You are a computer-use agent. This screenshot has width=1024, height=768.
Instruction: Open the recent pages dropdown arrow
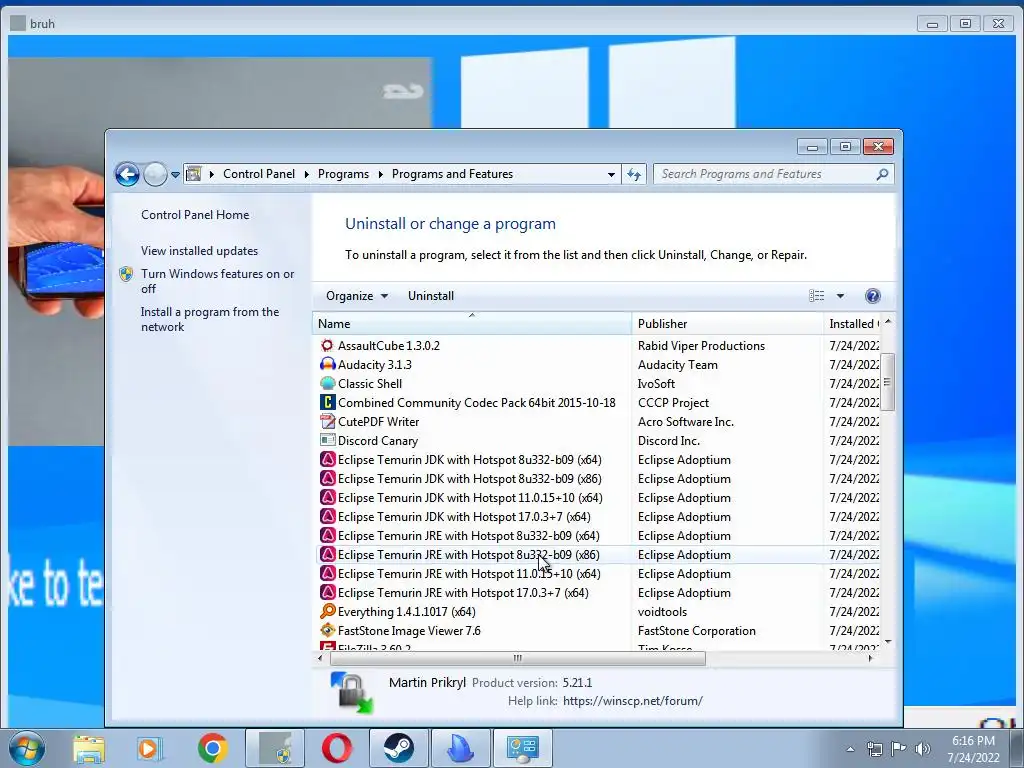[175, 174]
